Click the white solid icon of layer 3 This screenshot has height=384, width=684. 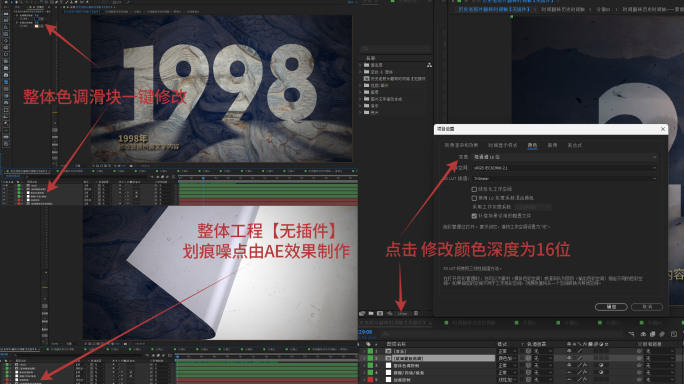pyautogui.click(x=388, y=366)
